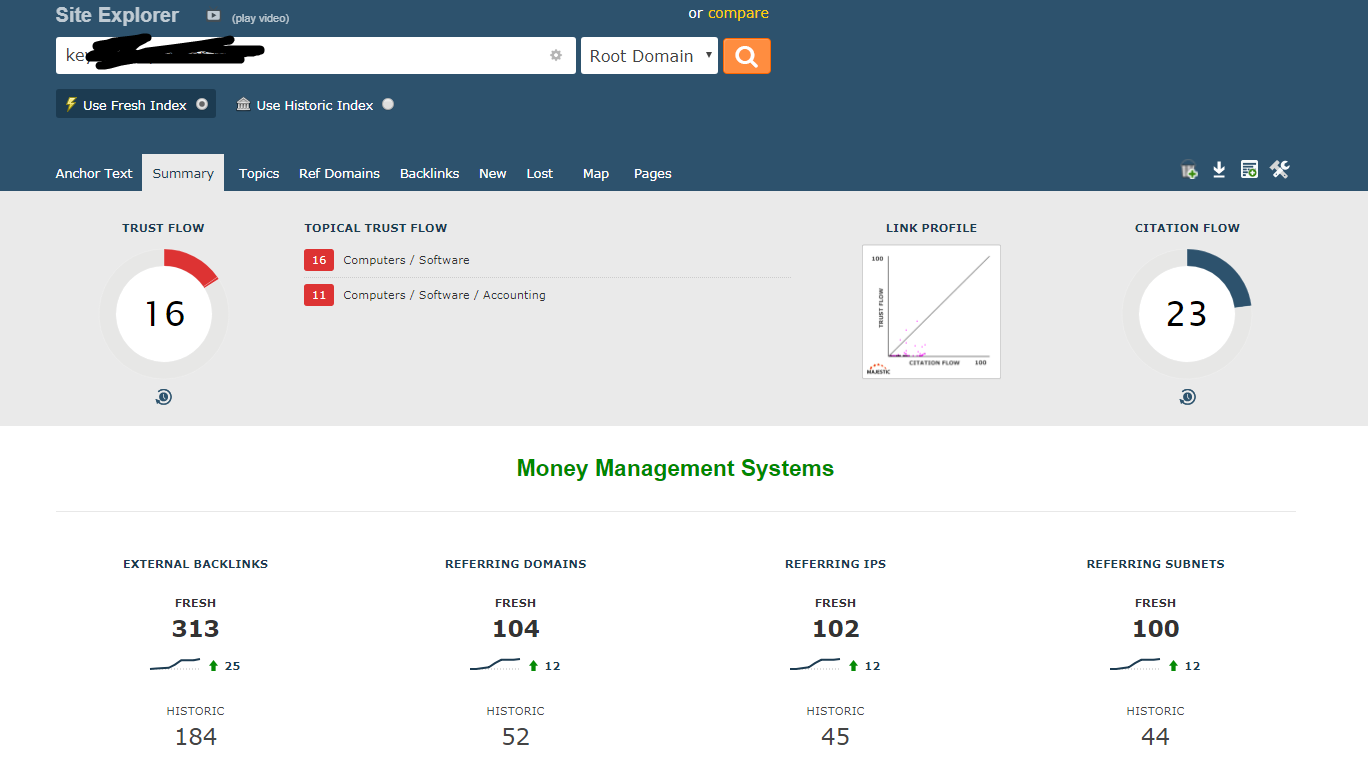This screenshot has width=1368, height=771.
Task: Open the Ref Domains tab
Action: [339, 173]
